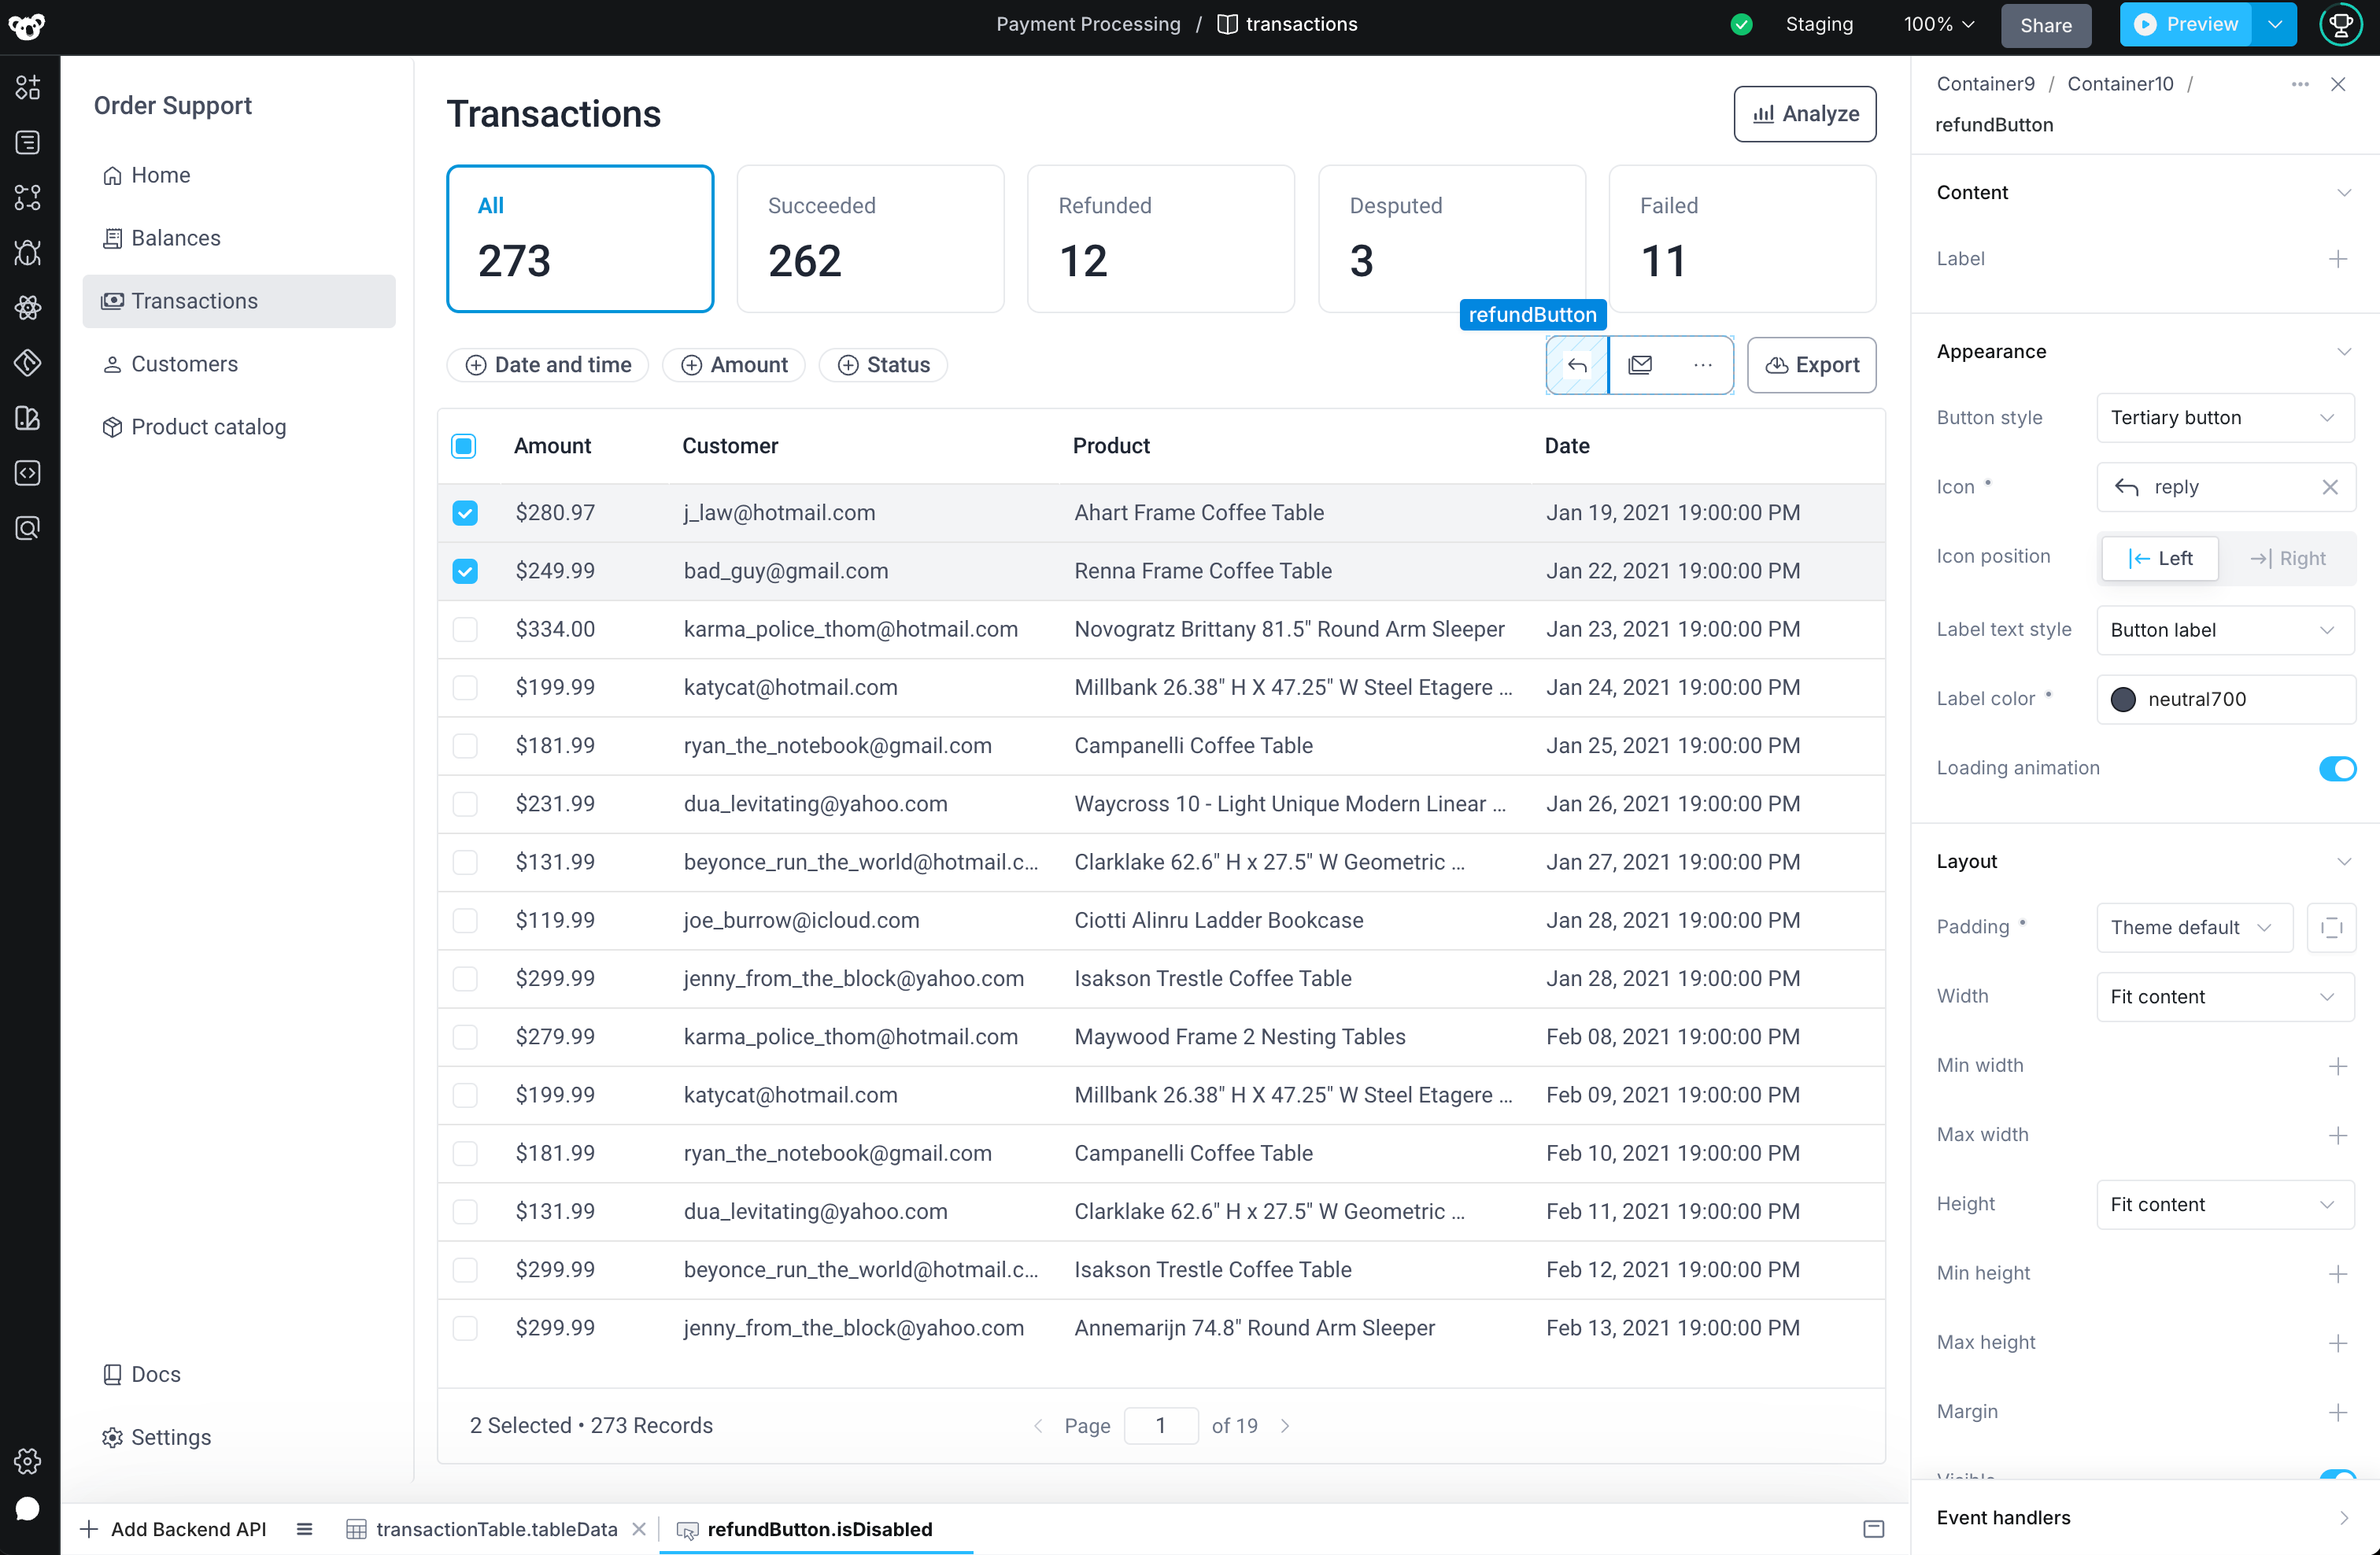
Task: Uncheck the bad_guy@gmail.com transaction row
Action: tap(465, 571)
